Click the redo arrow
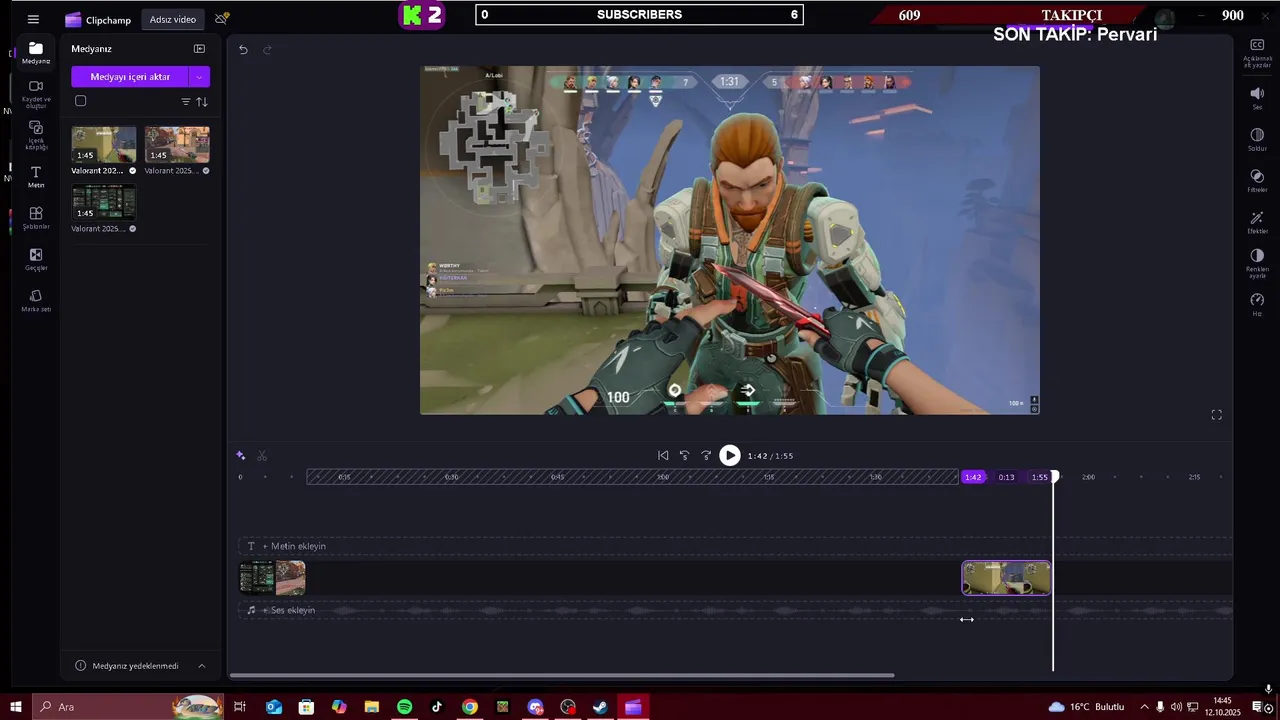The width and height of the screenshot is (1280, 720). 267,49
